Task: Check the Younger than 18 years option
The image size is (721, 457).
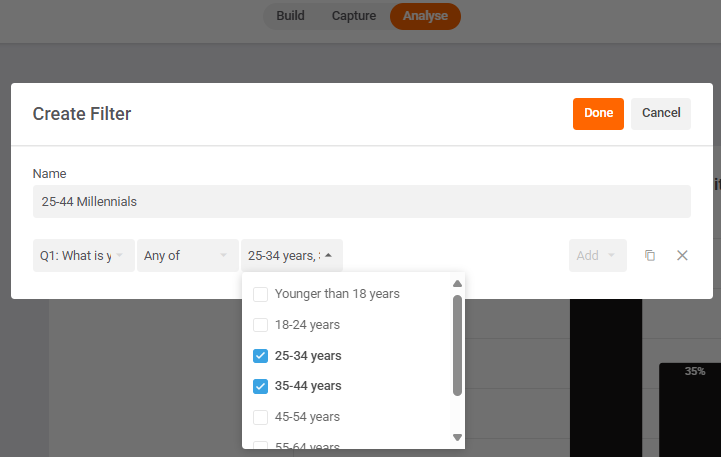Action: point(261,294)
